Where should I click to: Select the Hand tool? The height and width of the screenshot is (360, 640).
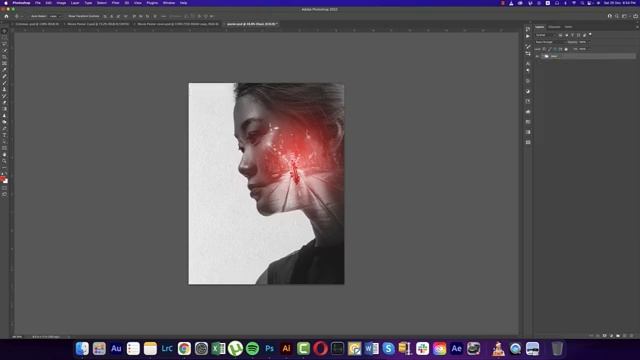4,155
